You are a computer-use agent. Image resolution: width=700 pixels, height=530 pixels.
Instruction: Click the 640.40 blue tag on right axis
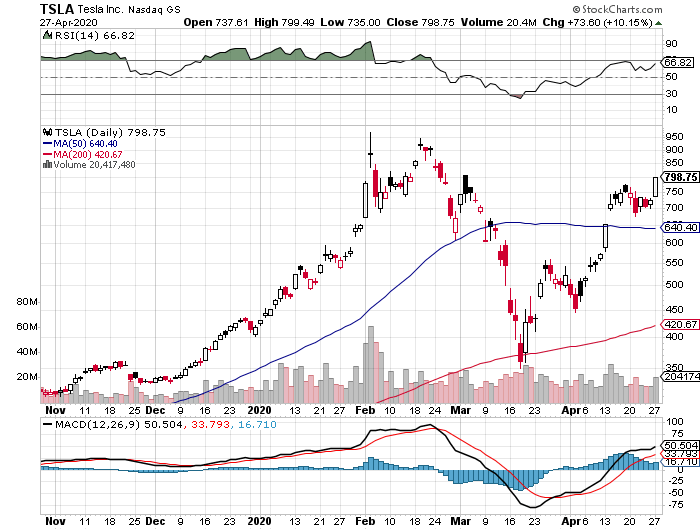pyautogui.click(x=679, y=227)
